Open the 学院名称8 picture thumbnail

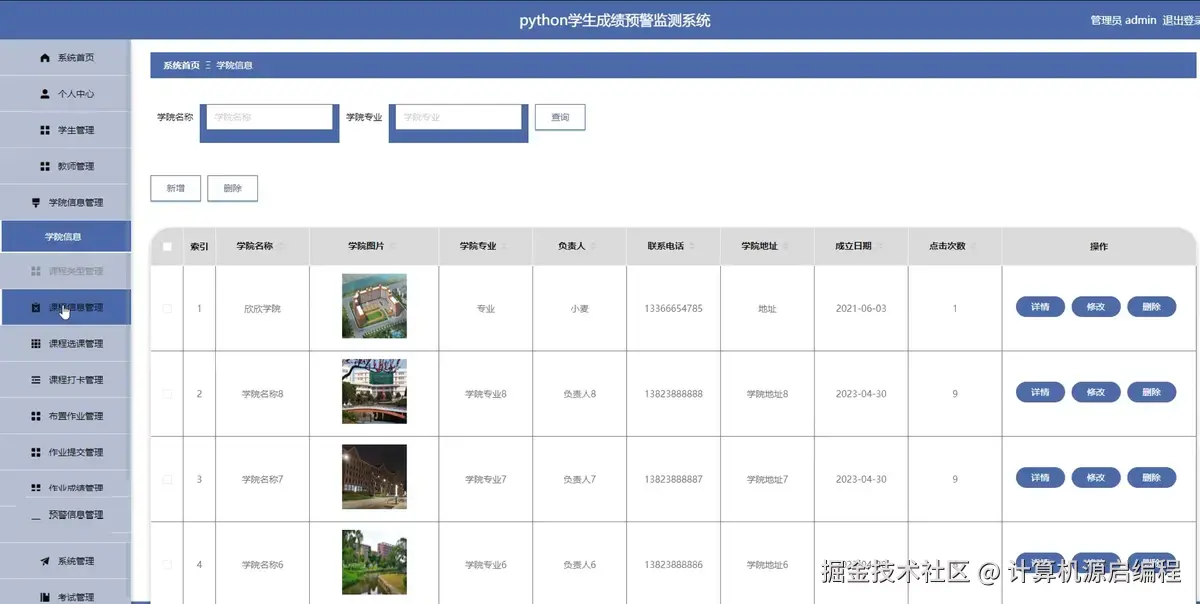[x=374, y=391]
